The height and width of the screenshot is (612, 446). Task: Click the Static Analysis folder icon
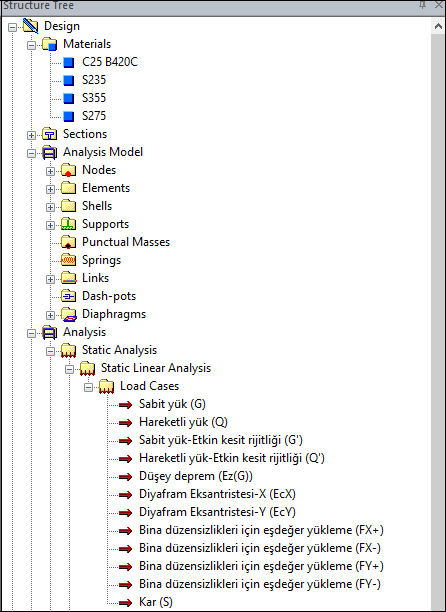coord(68,350)
